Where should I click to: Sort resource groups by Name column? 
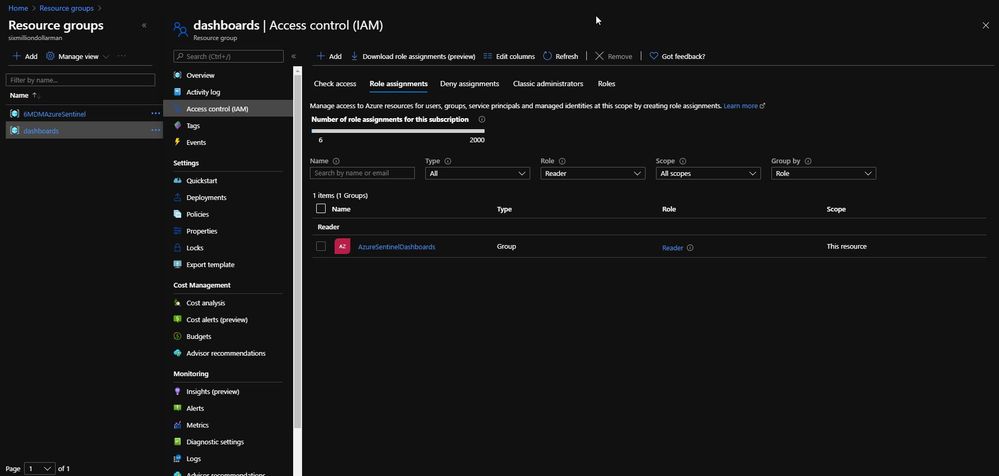(24, 95)
